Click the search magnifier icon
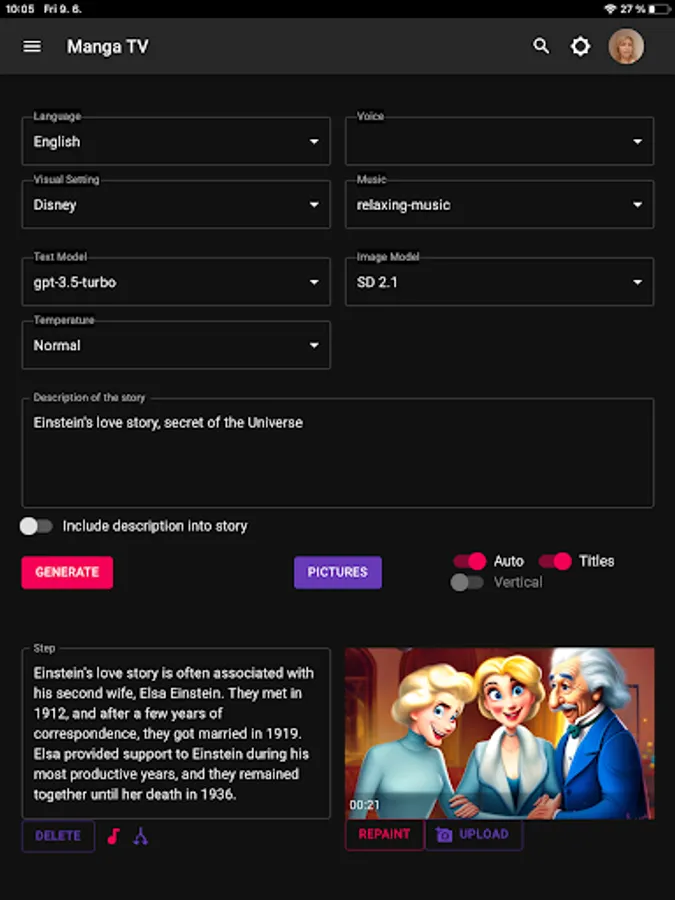This screenshot has width=675, height=900. [x=541, y=46]
